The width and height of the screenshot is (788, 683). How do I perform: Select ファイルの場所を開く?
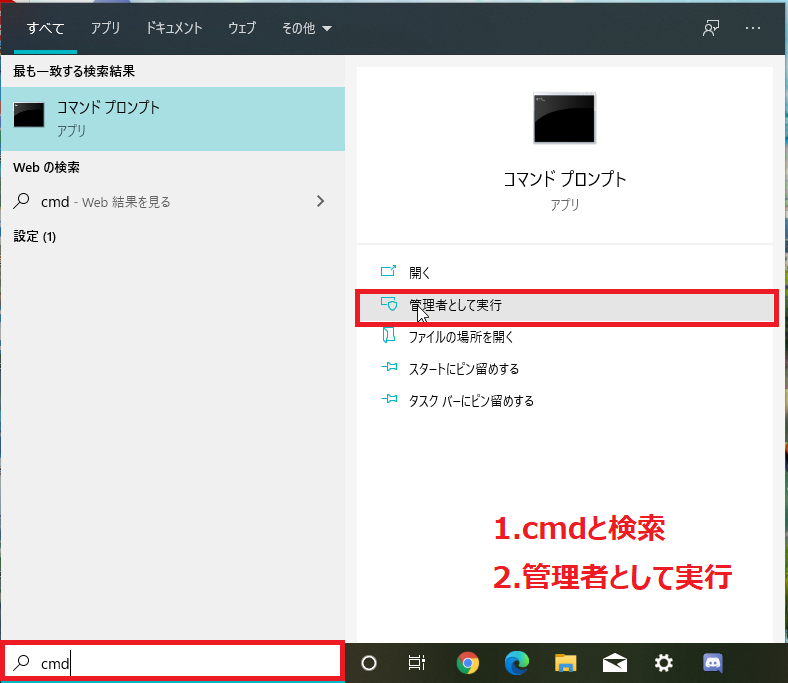(x=565, y=337)
